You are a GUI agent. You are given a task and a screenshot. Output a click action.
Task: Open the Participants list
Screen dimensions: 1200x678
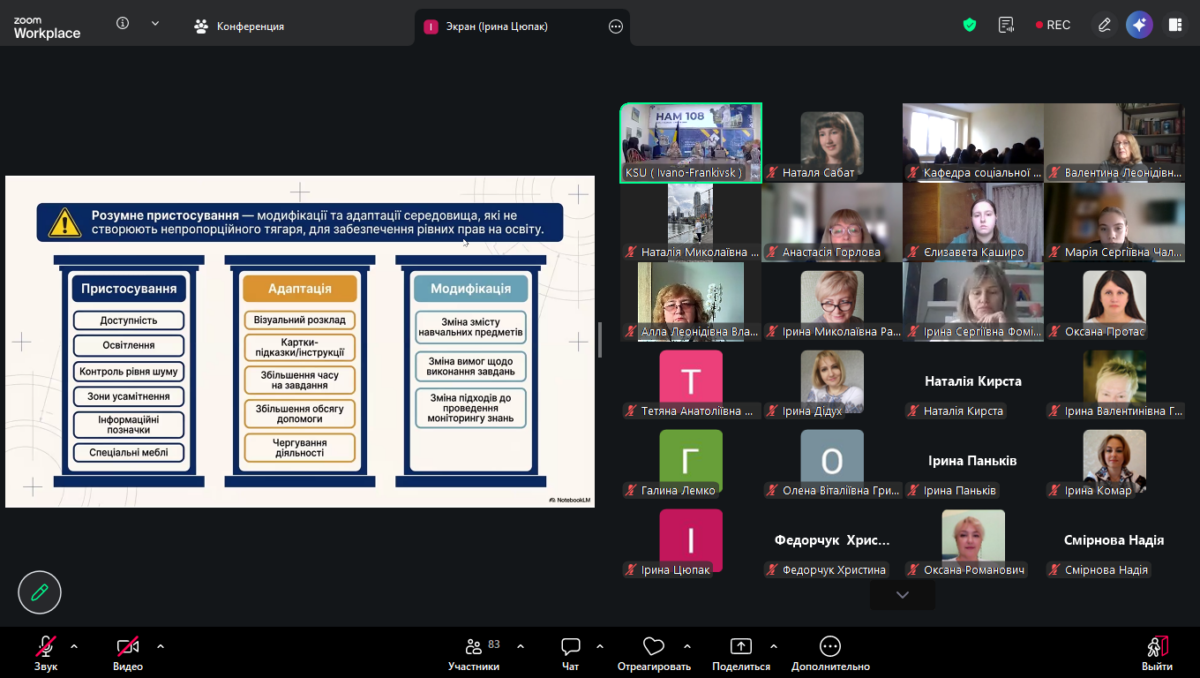[x=474, y=653]
